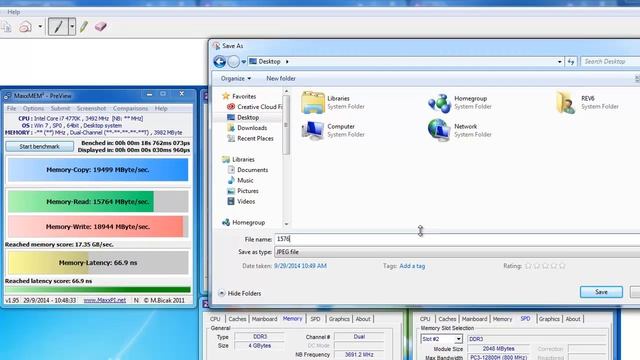The image size is (640, 360).
Task: Click the send snip mail icon
Action: coord(25,27)
